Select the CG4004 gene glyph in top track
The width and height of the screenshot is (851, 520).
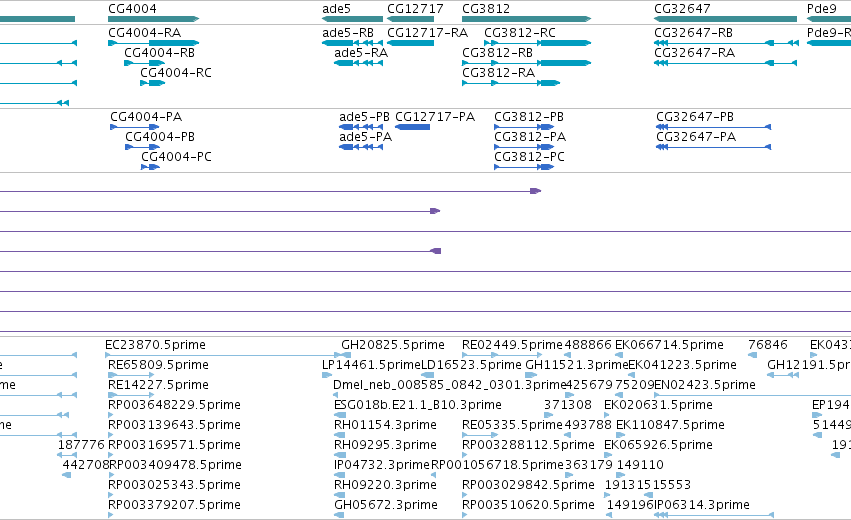154,19
